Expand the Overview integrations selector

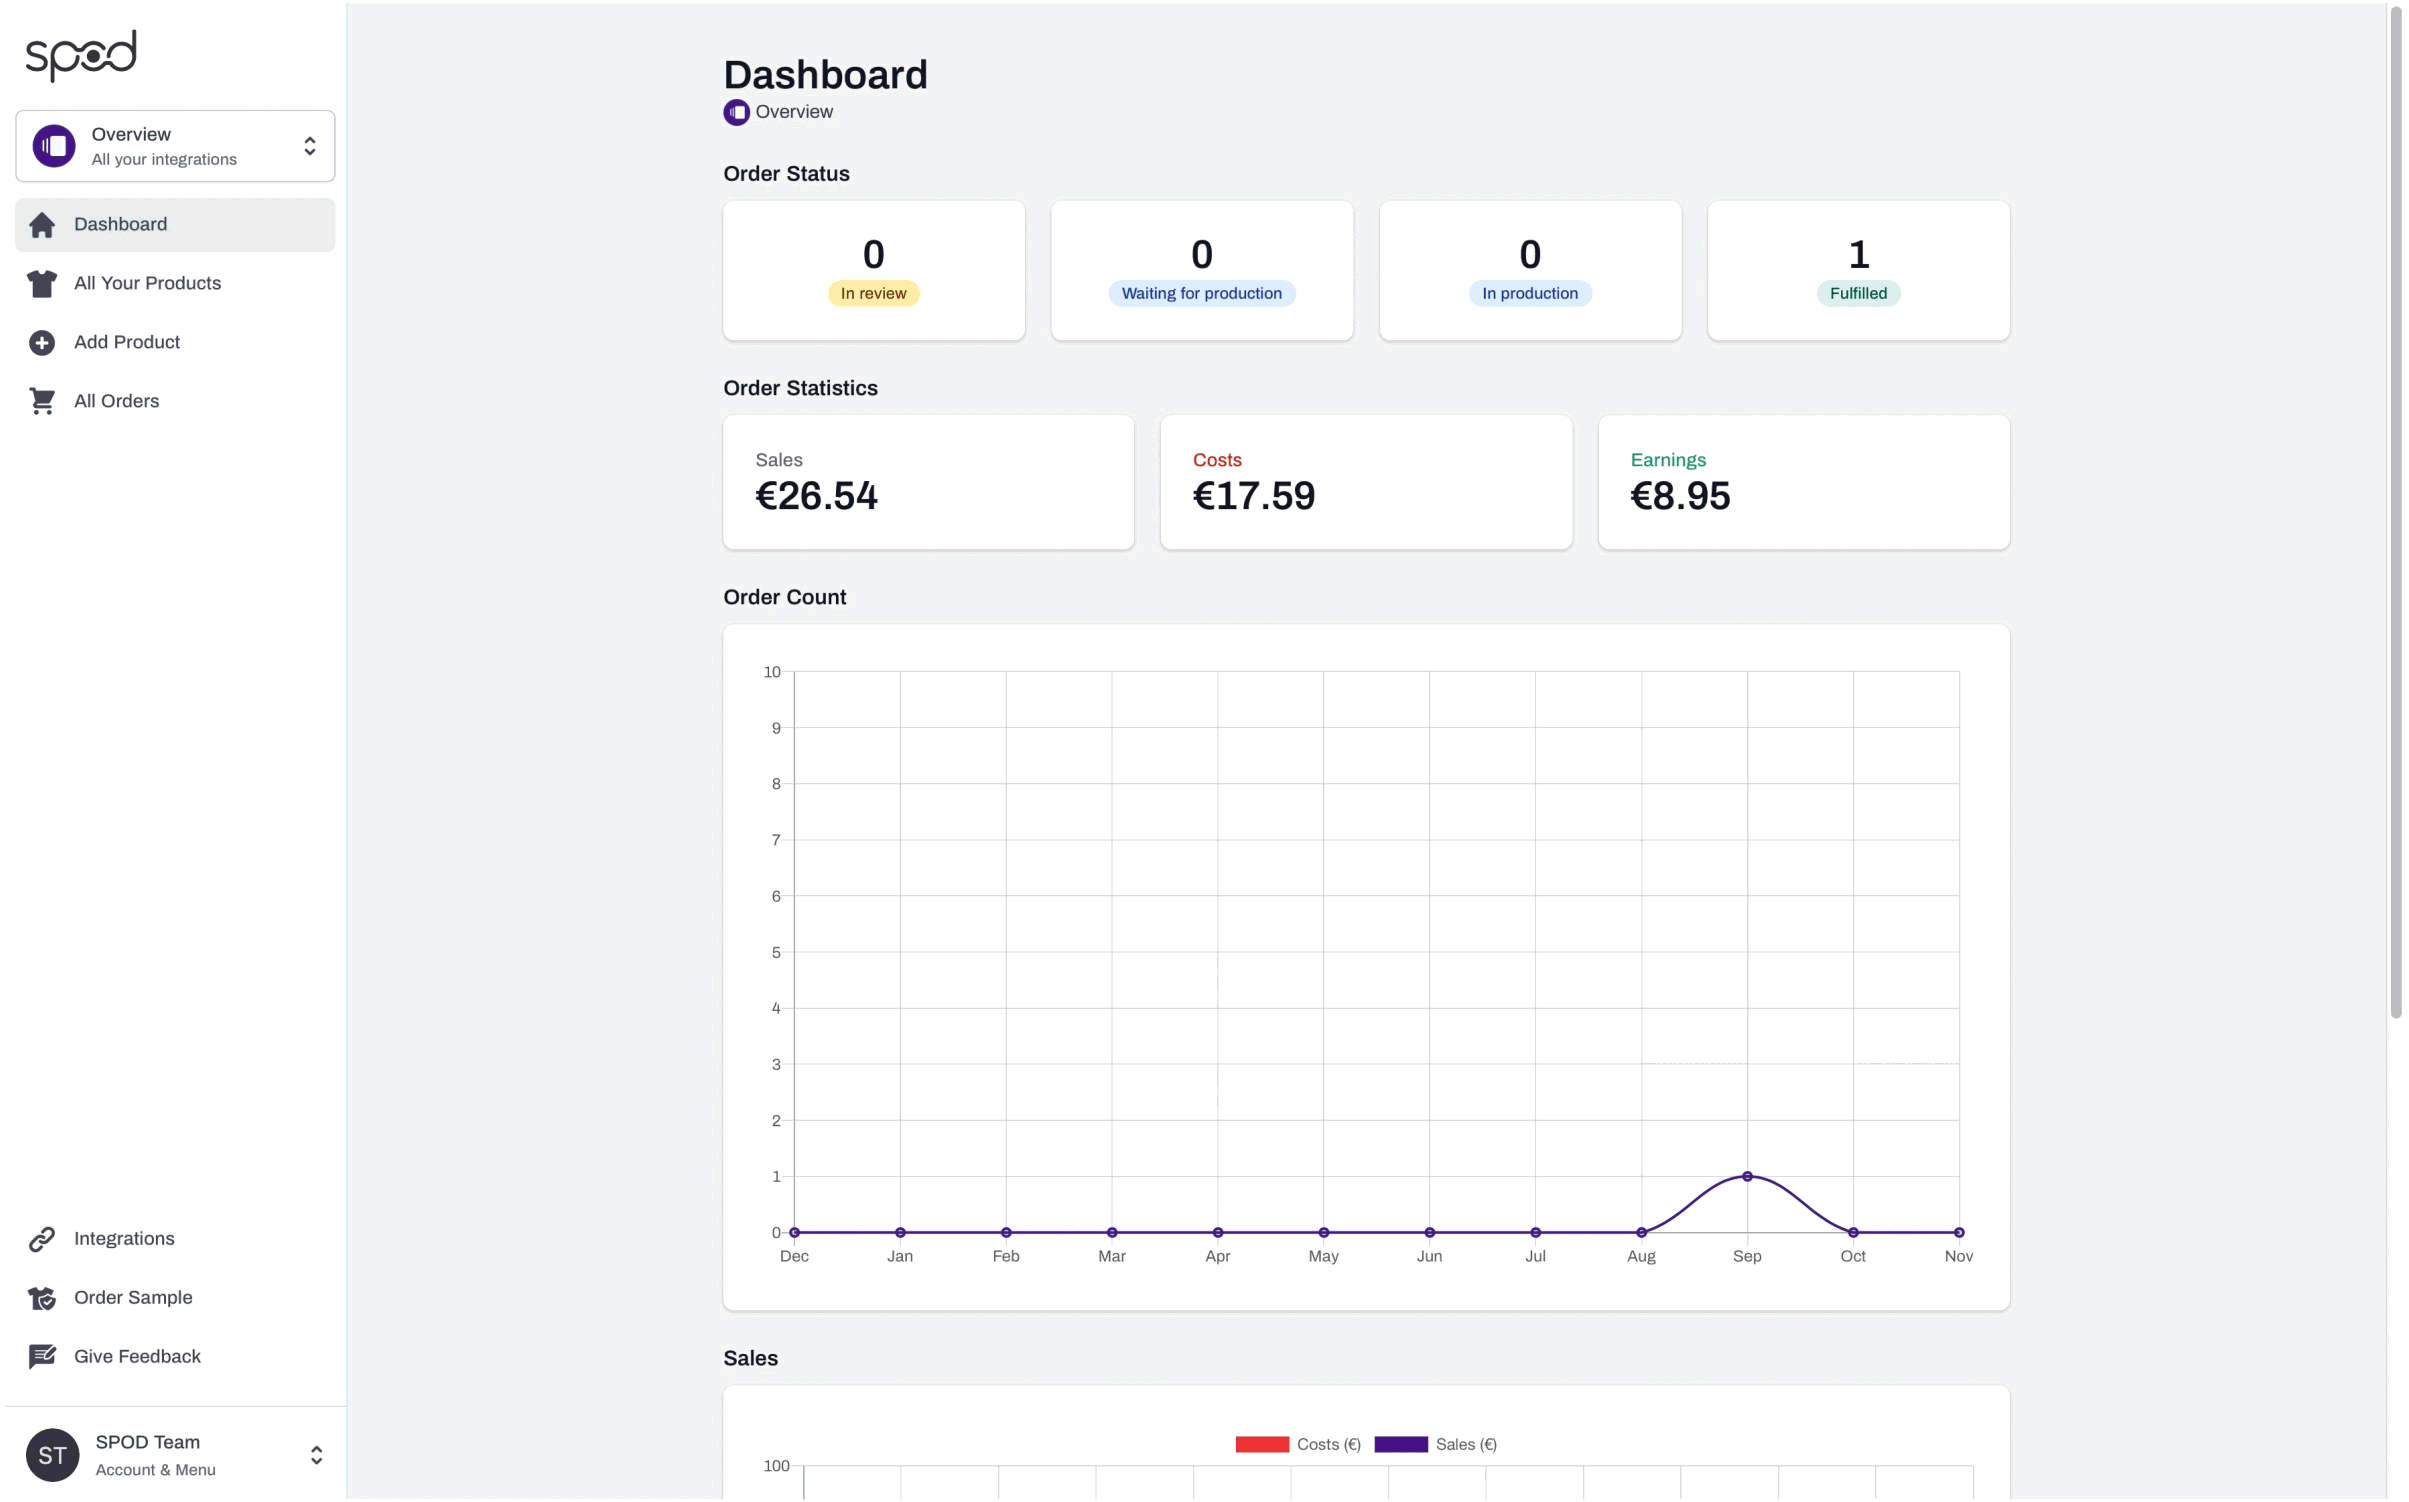[175, 146]
